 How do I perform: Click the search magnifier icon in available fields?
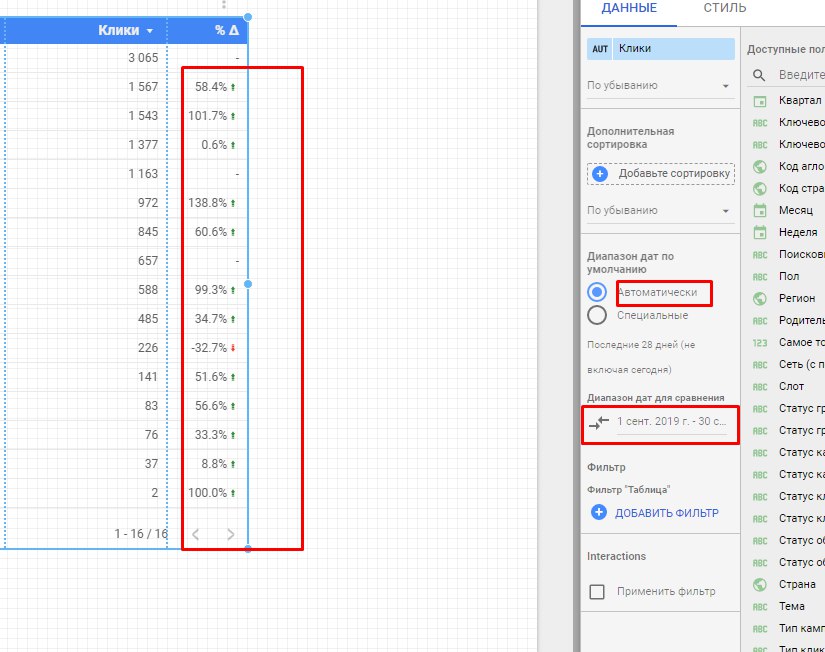pos(759,75)
